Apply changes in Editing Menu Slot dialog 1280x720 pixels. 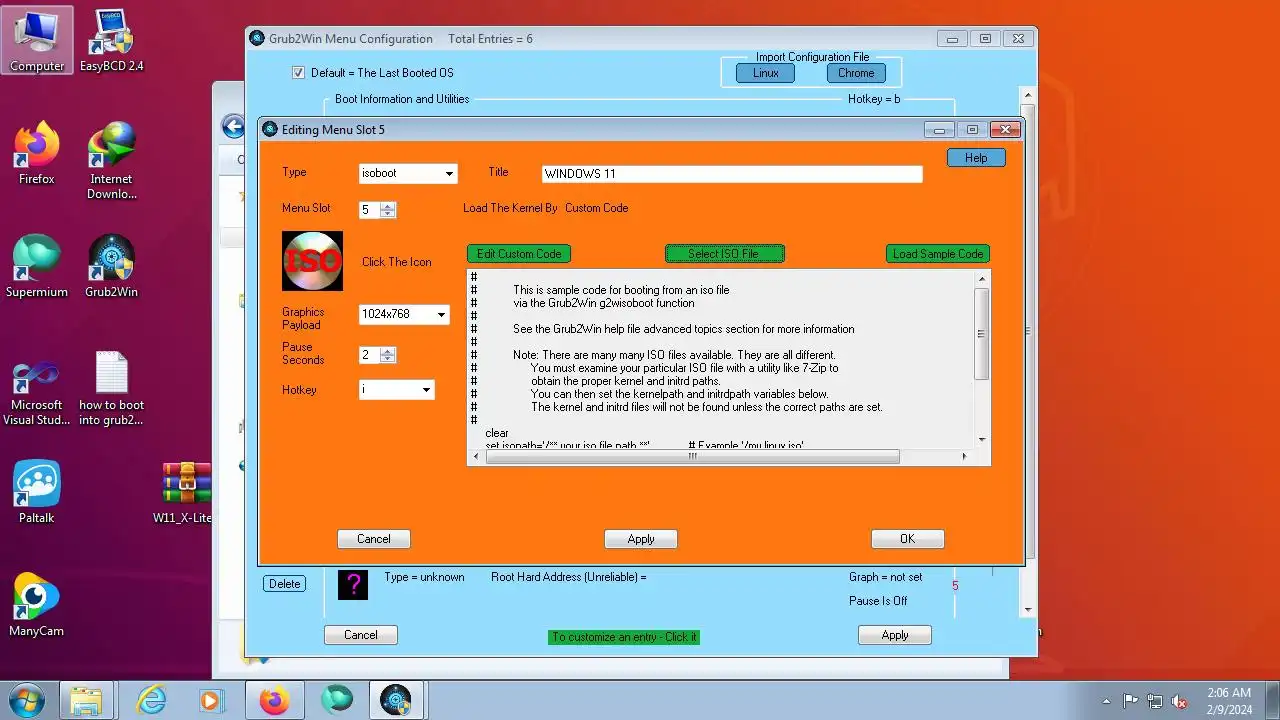[x=641, y=539]
